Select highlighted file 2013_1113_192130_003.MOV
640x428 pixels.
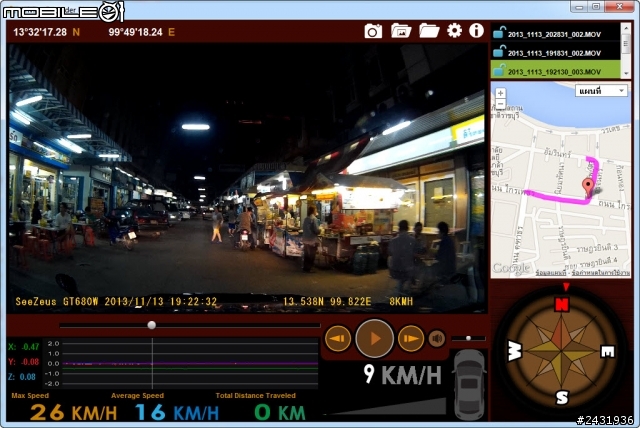(x=556, y=71)
